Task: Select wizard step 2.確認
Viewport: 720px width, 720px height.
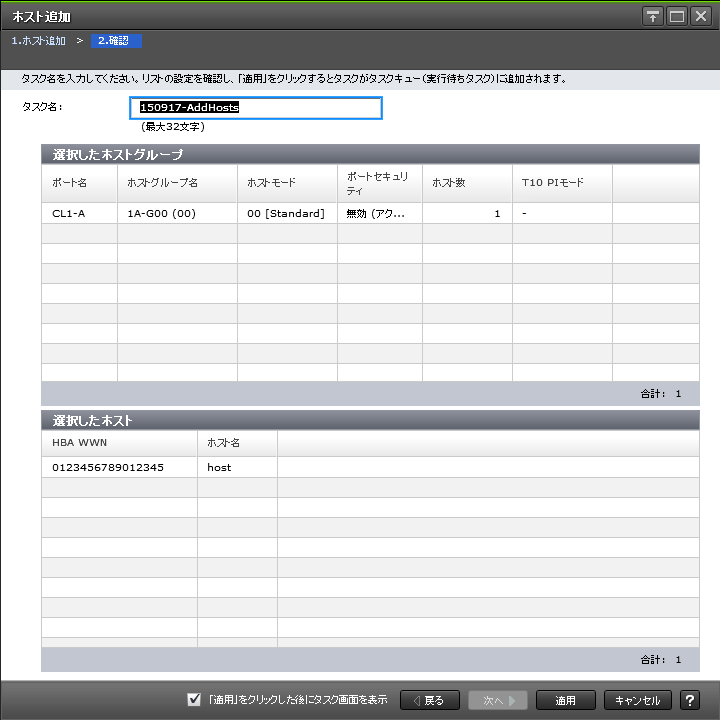Action: pos(116,41)
